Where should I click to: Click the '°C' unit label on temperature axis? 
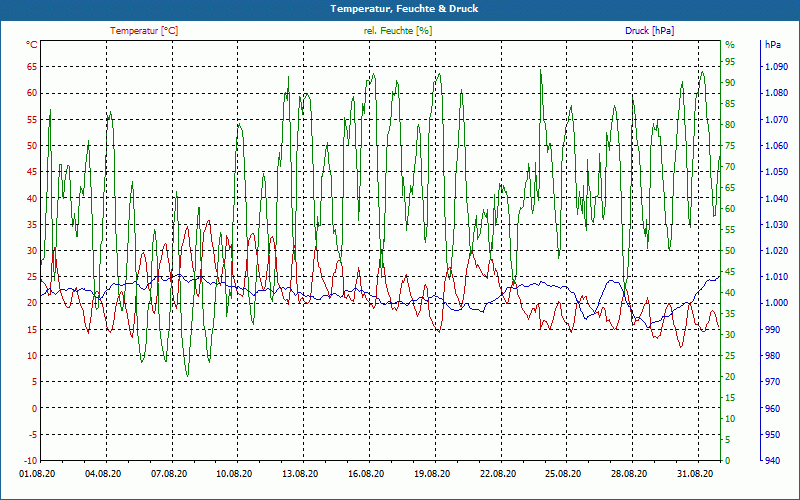point(32,45)
